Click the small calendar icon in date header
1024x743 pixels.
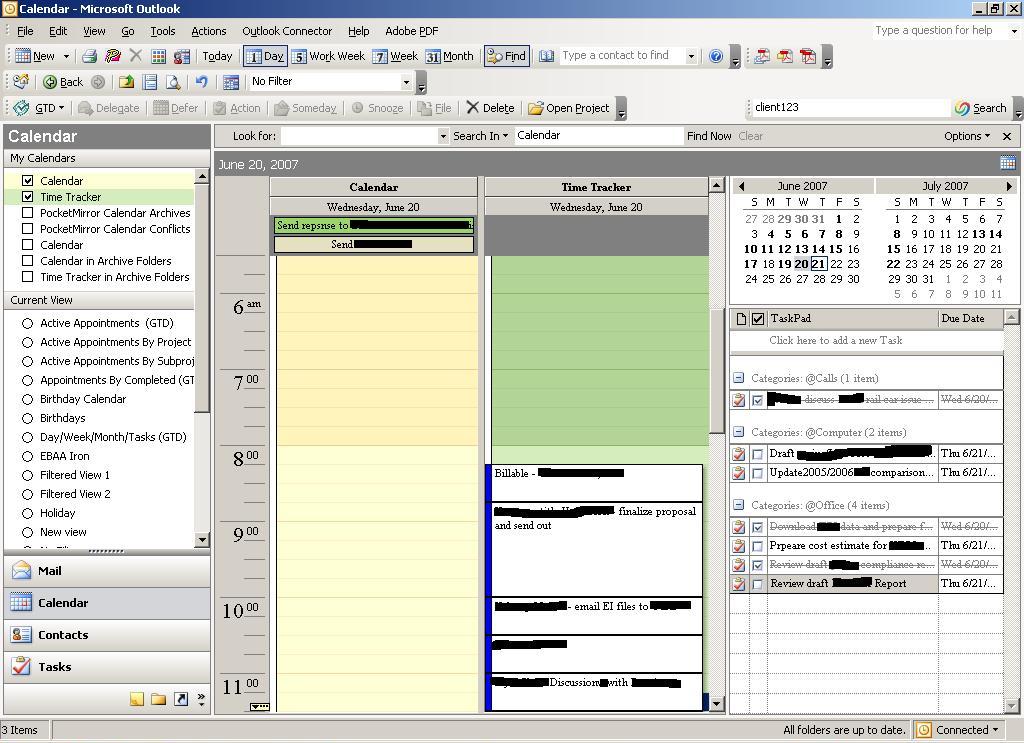pyautogui.click(x=1008, y=163)
